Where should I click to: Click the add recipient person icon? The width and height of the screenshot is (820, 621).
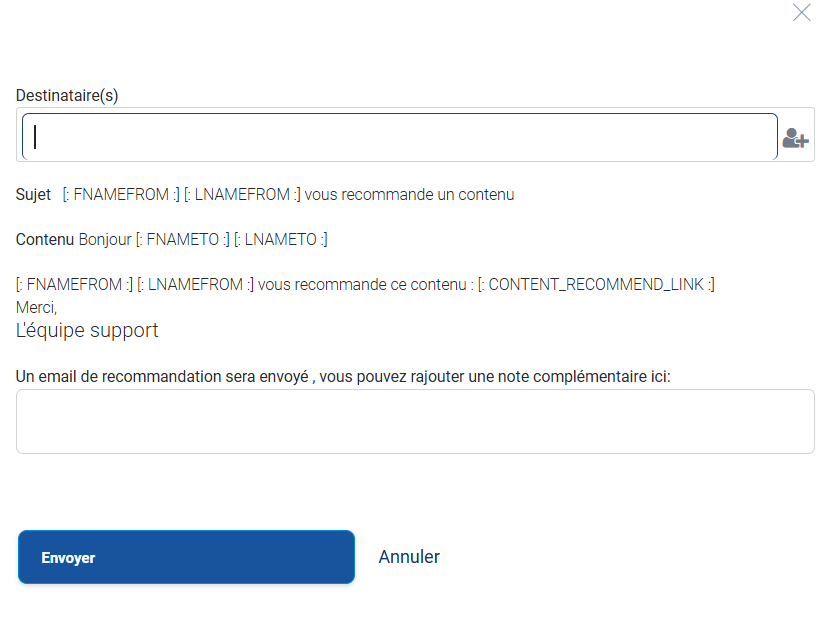pyautogui.click(x=795, y=138)
